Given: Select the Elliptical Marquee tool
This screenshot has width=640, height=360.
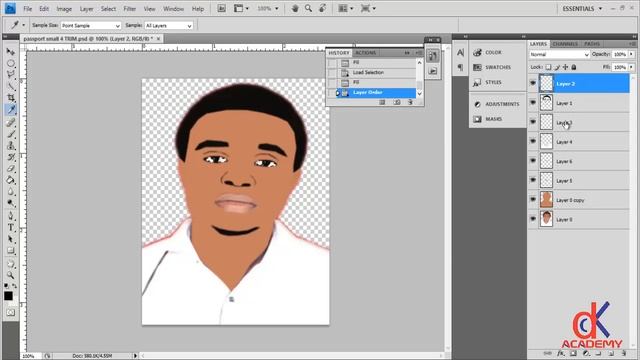Looking at the screenshot, I should (x=11, y=63).
